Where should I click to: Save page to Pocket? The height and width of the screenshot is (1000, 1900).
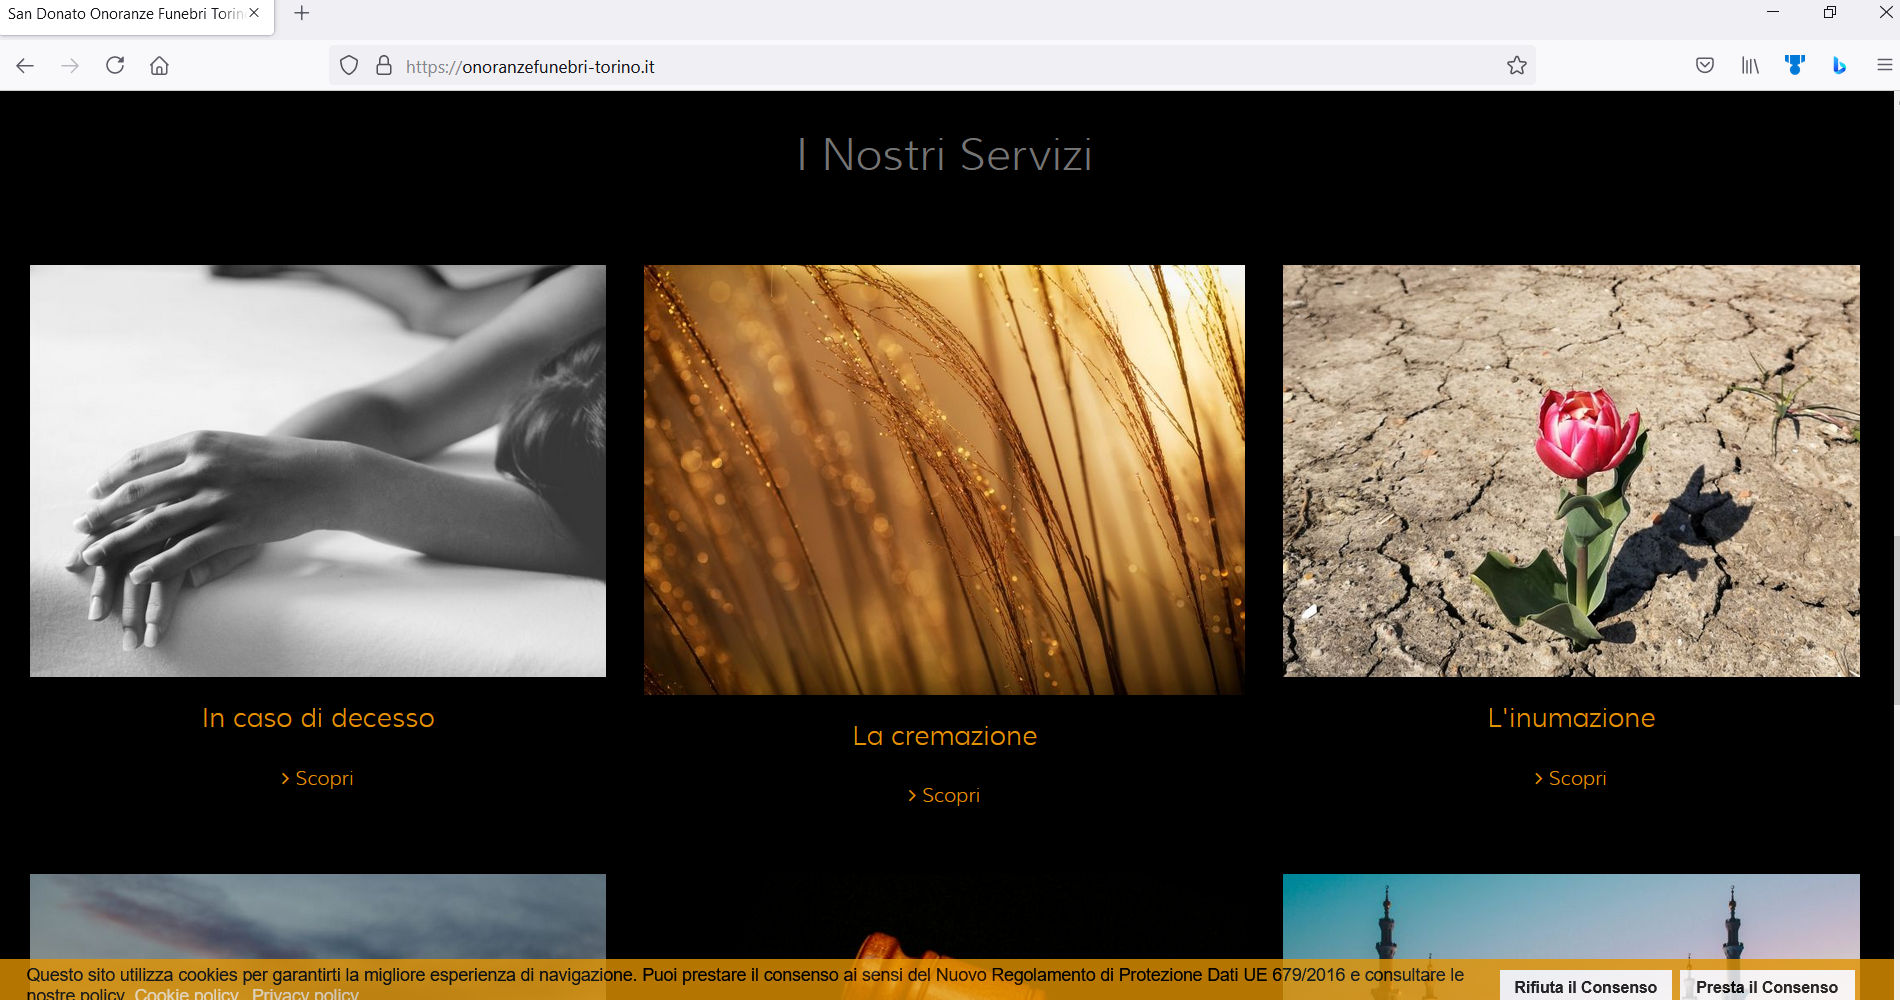pyautogui.click(x=1705, y=66)
